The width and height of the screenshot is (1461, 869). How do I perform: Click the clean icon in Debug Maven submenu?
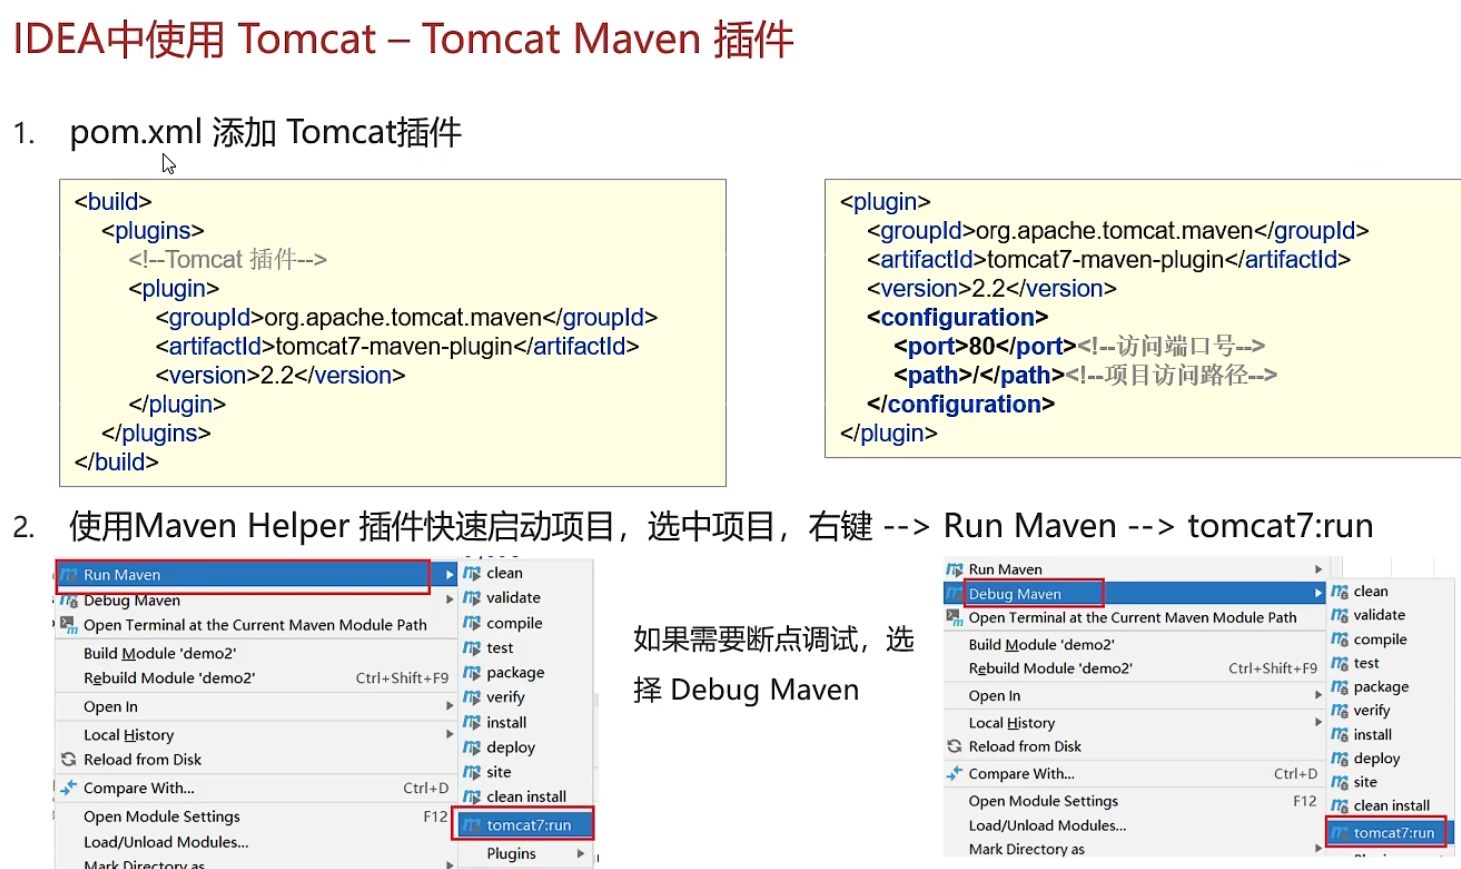1340,592
